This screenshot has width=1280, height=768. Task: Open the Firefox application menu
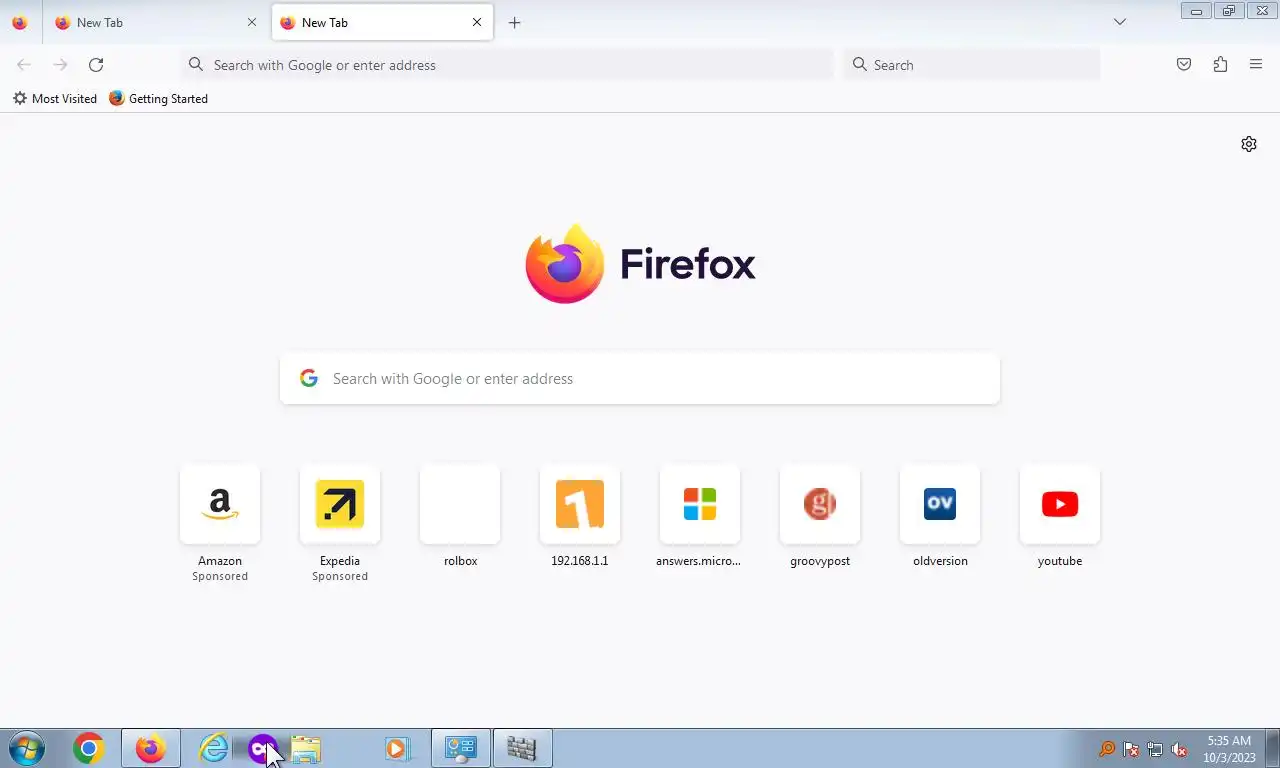(x=1256, y=65)
